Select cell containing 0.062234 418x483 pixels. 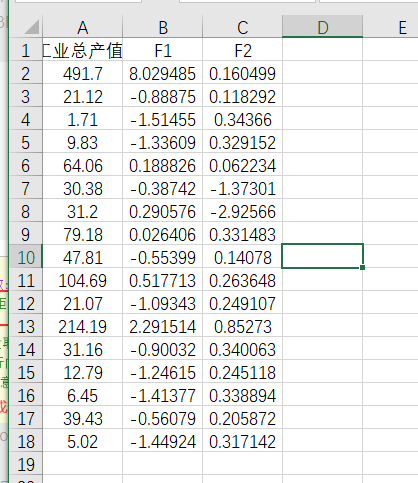tap(243, 165)
